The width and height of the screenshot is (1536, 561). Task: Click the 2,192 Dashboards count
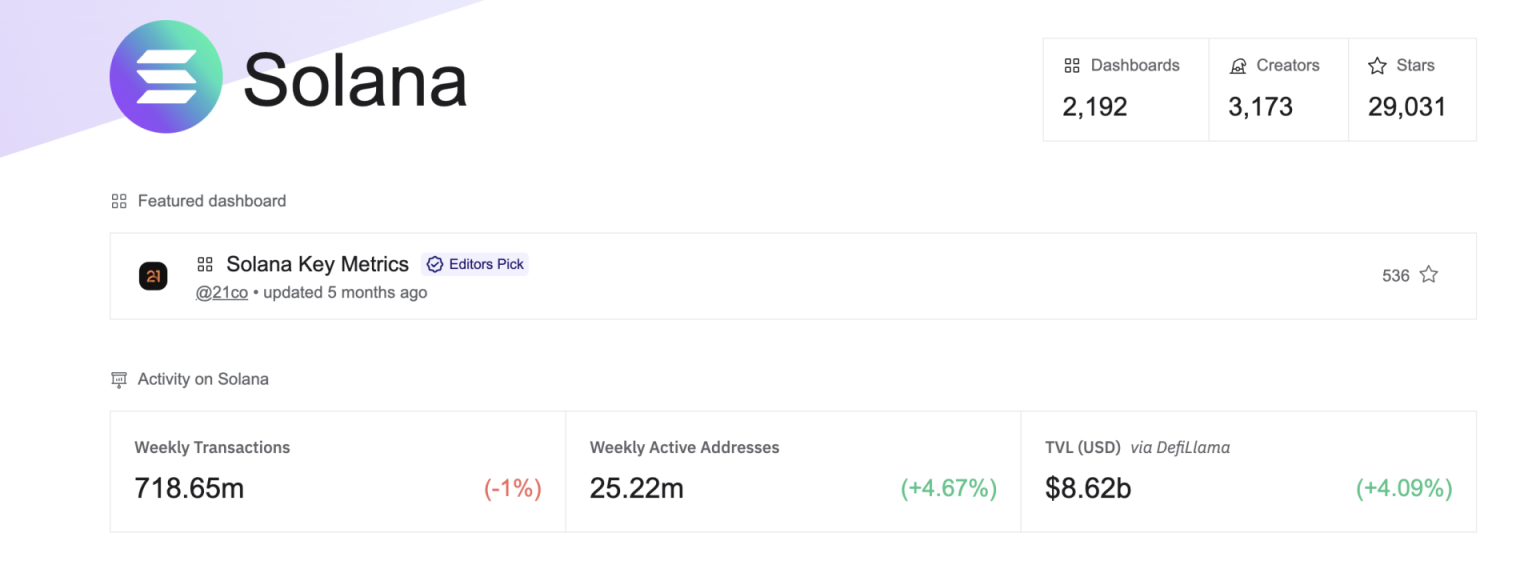[1095, 107]
